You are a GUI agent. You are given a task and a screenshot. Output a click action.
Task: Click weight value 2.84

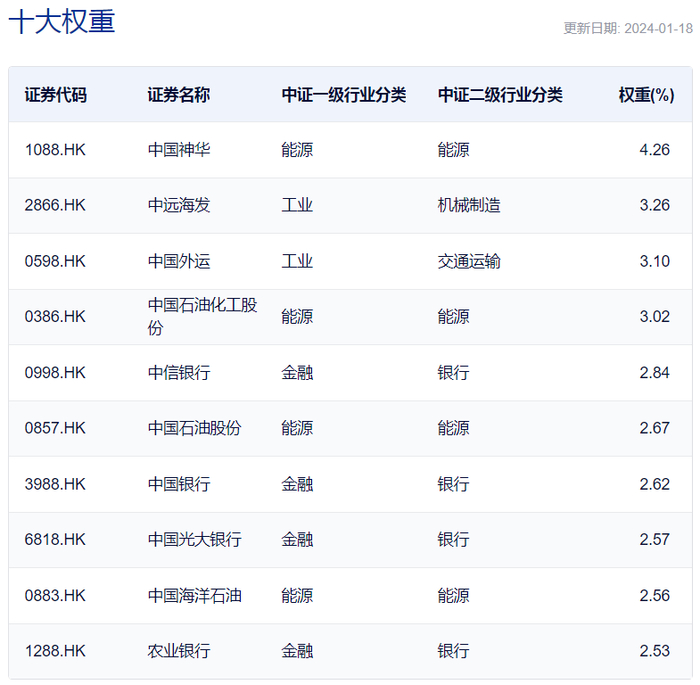[x=654, y=373]
